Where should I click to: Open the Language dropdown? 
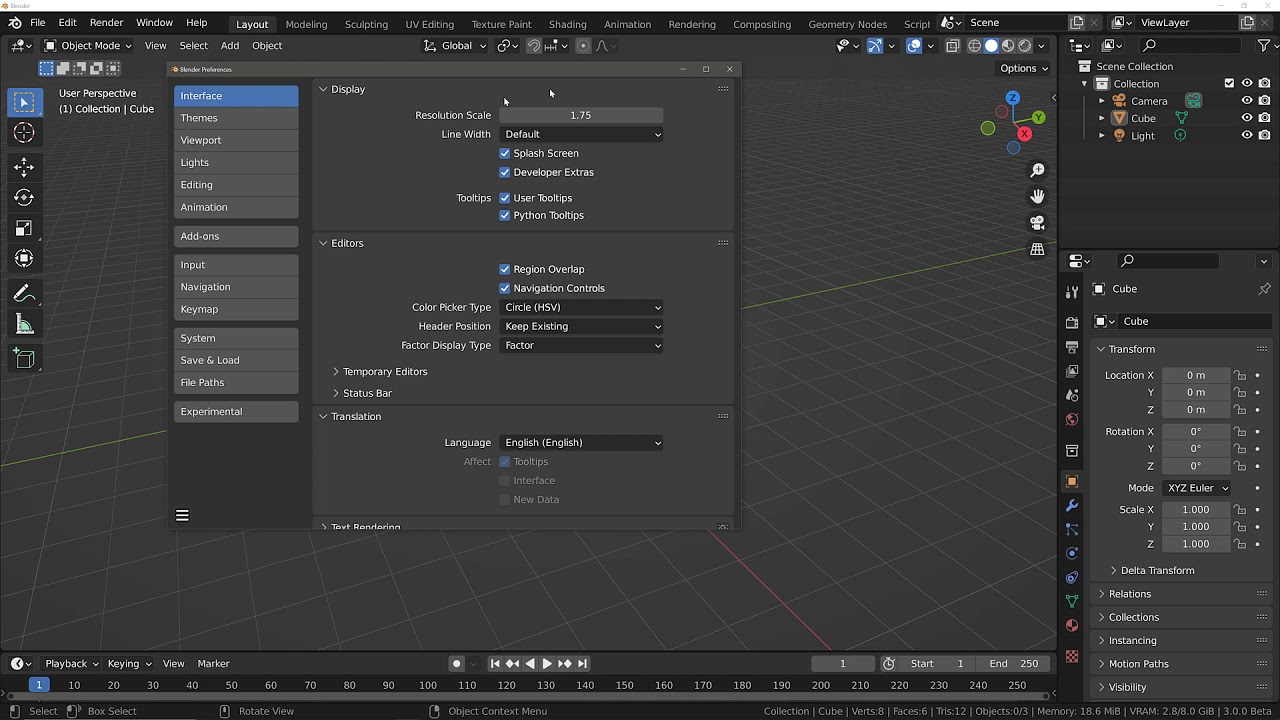point(581,442)
